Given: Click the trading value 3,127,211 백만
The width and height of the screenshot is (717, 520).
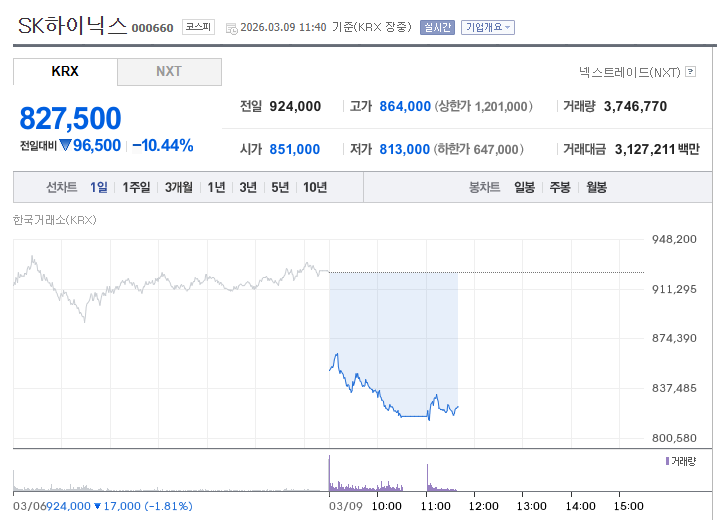Looking at the screenshot, I should (x=657, y=150).
